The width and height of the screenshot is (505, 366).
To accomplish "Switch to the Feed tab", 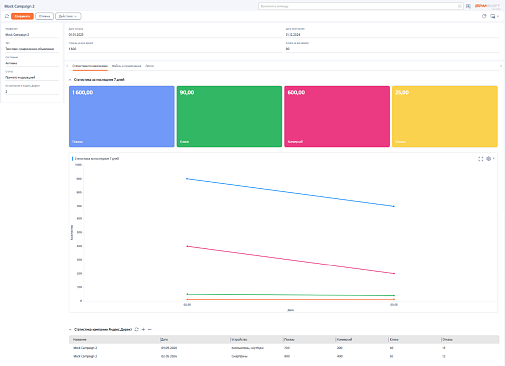I will pyautogui.click(x=150, y=66).
